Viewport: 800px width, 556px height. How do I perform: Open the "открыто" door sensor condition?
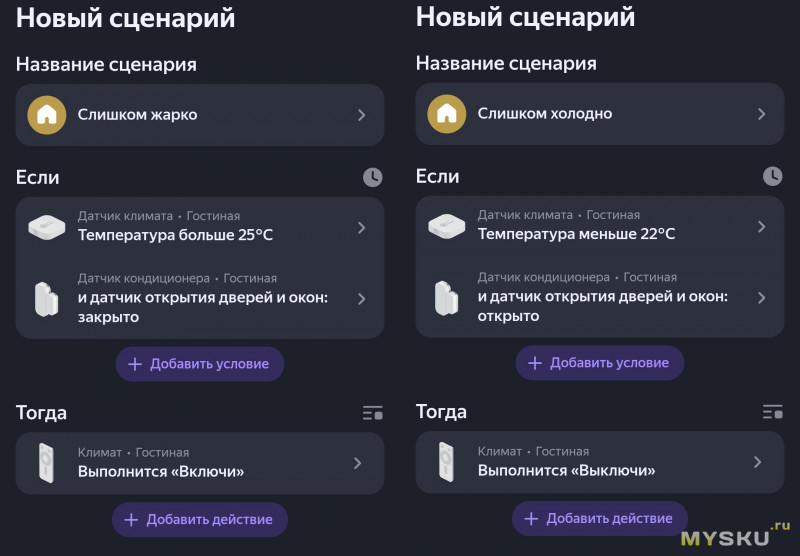tap(761, 298)
